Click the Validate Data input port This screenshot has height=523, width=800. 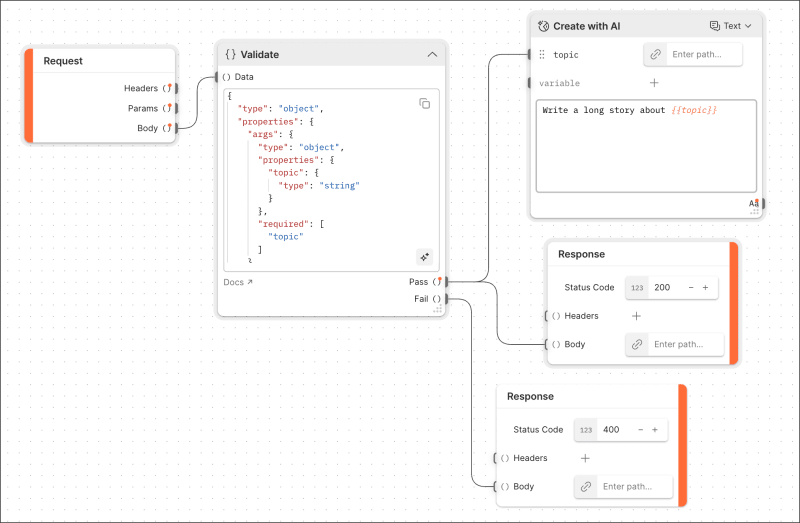pyautogui.click(x=217, y=77)
